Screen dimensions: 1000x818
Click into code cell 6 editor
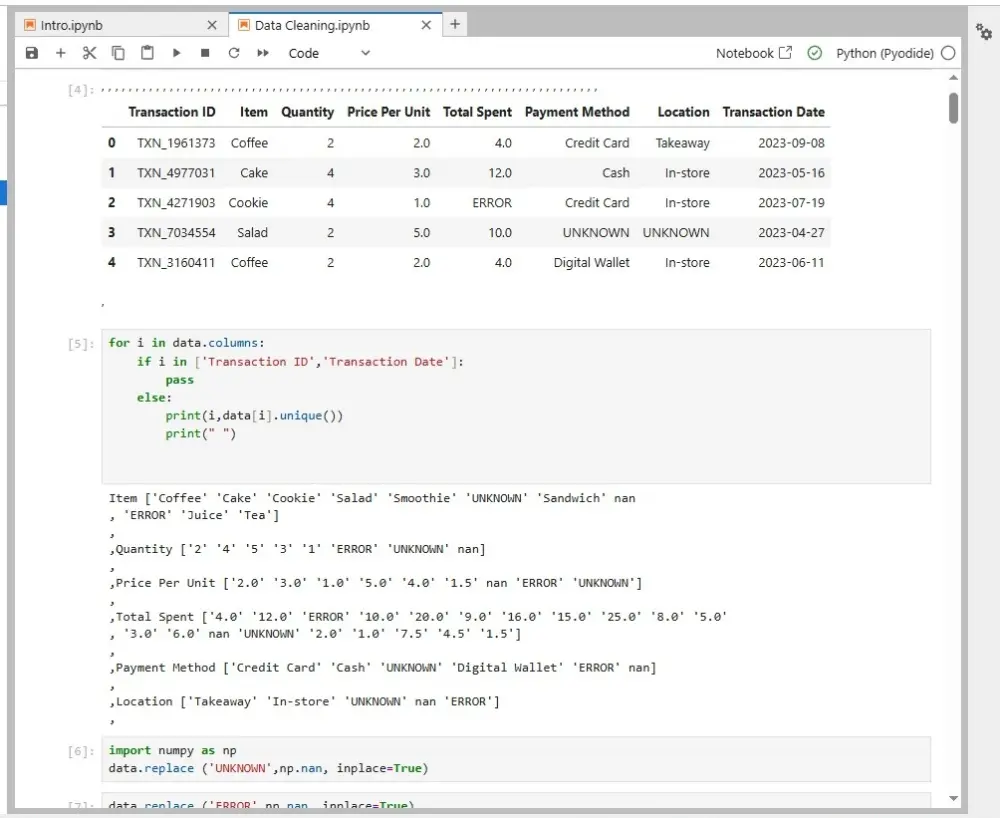[x=516, y=759]
